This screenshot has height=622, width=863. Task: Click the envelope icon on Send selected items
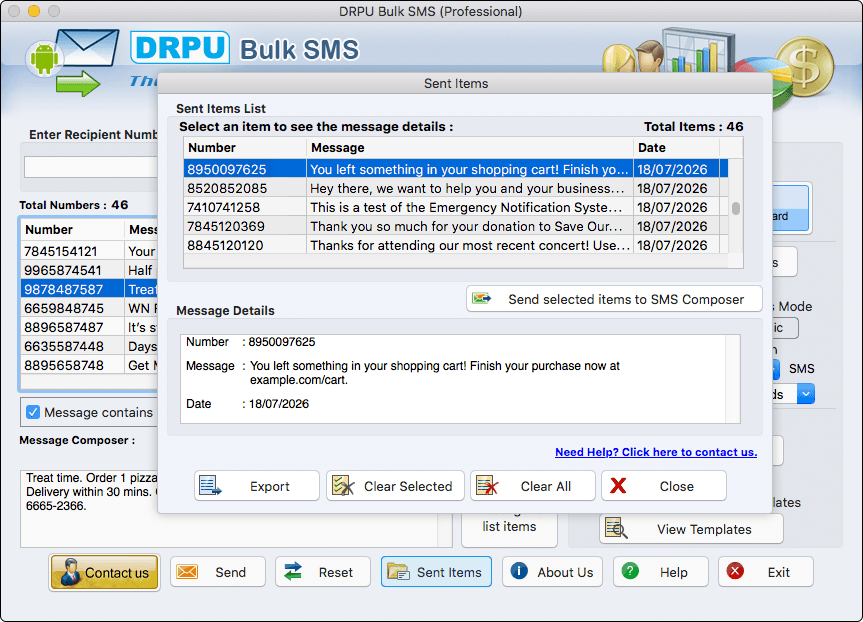click(482, 298)
